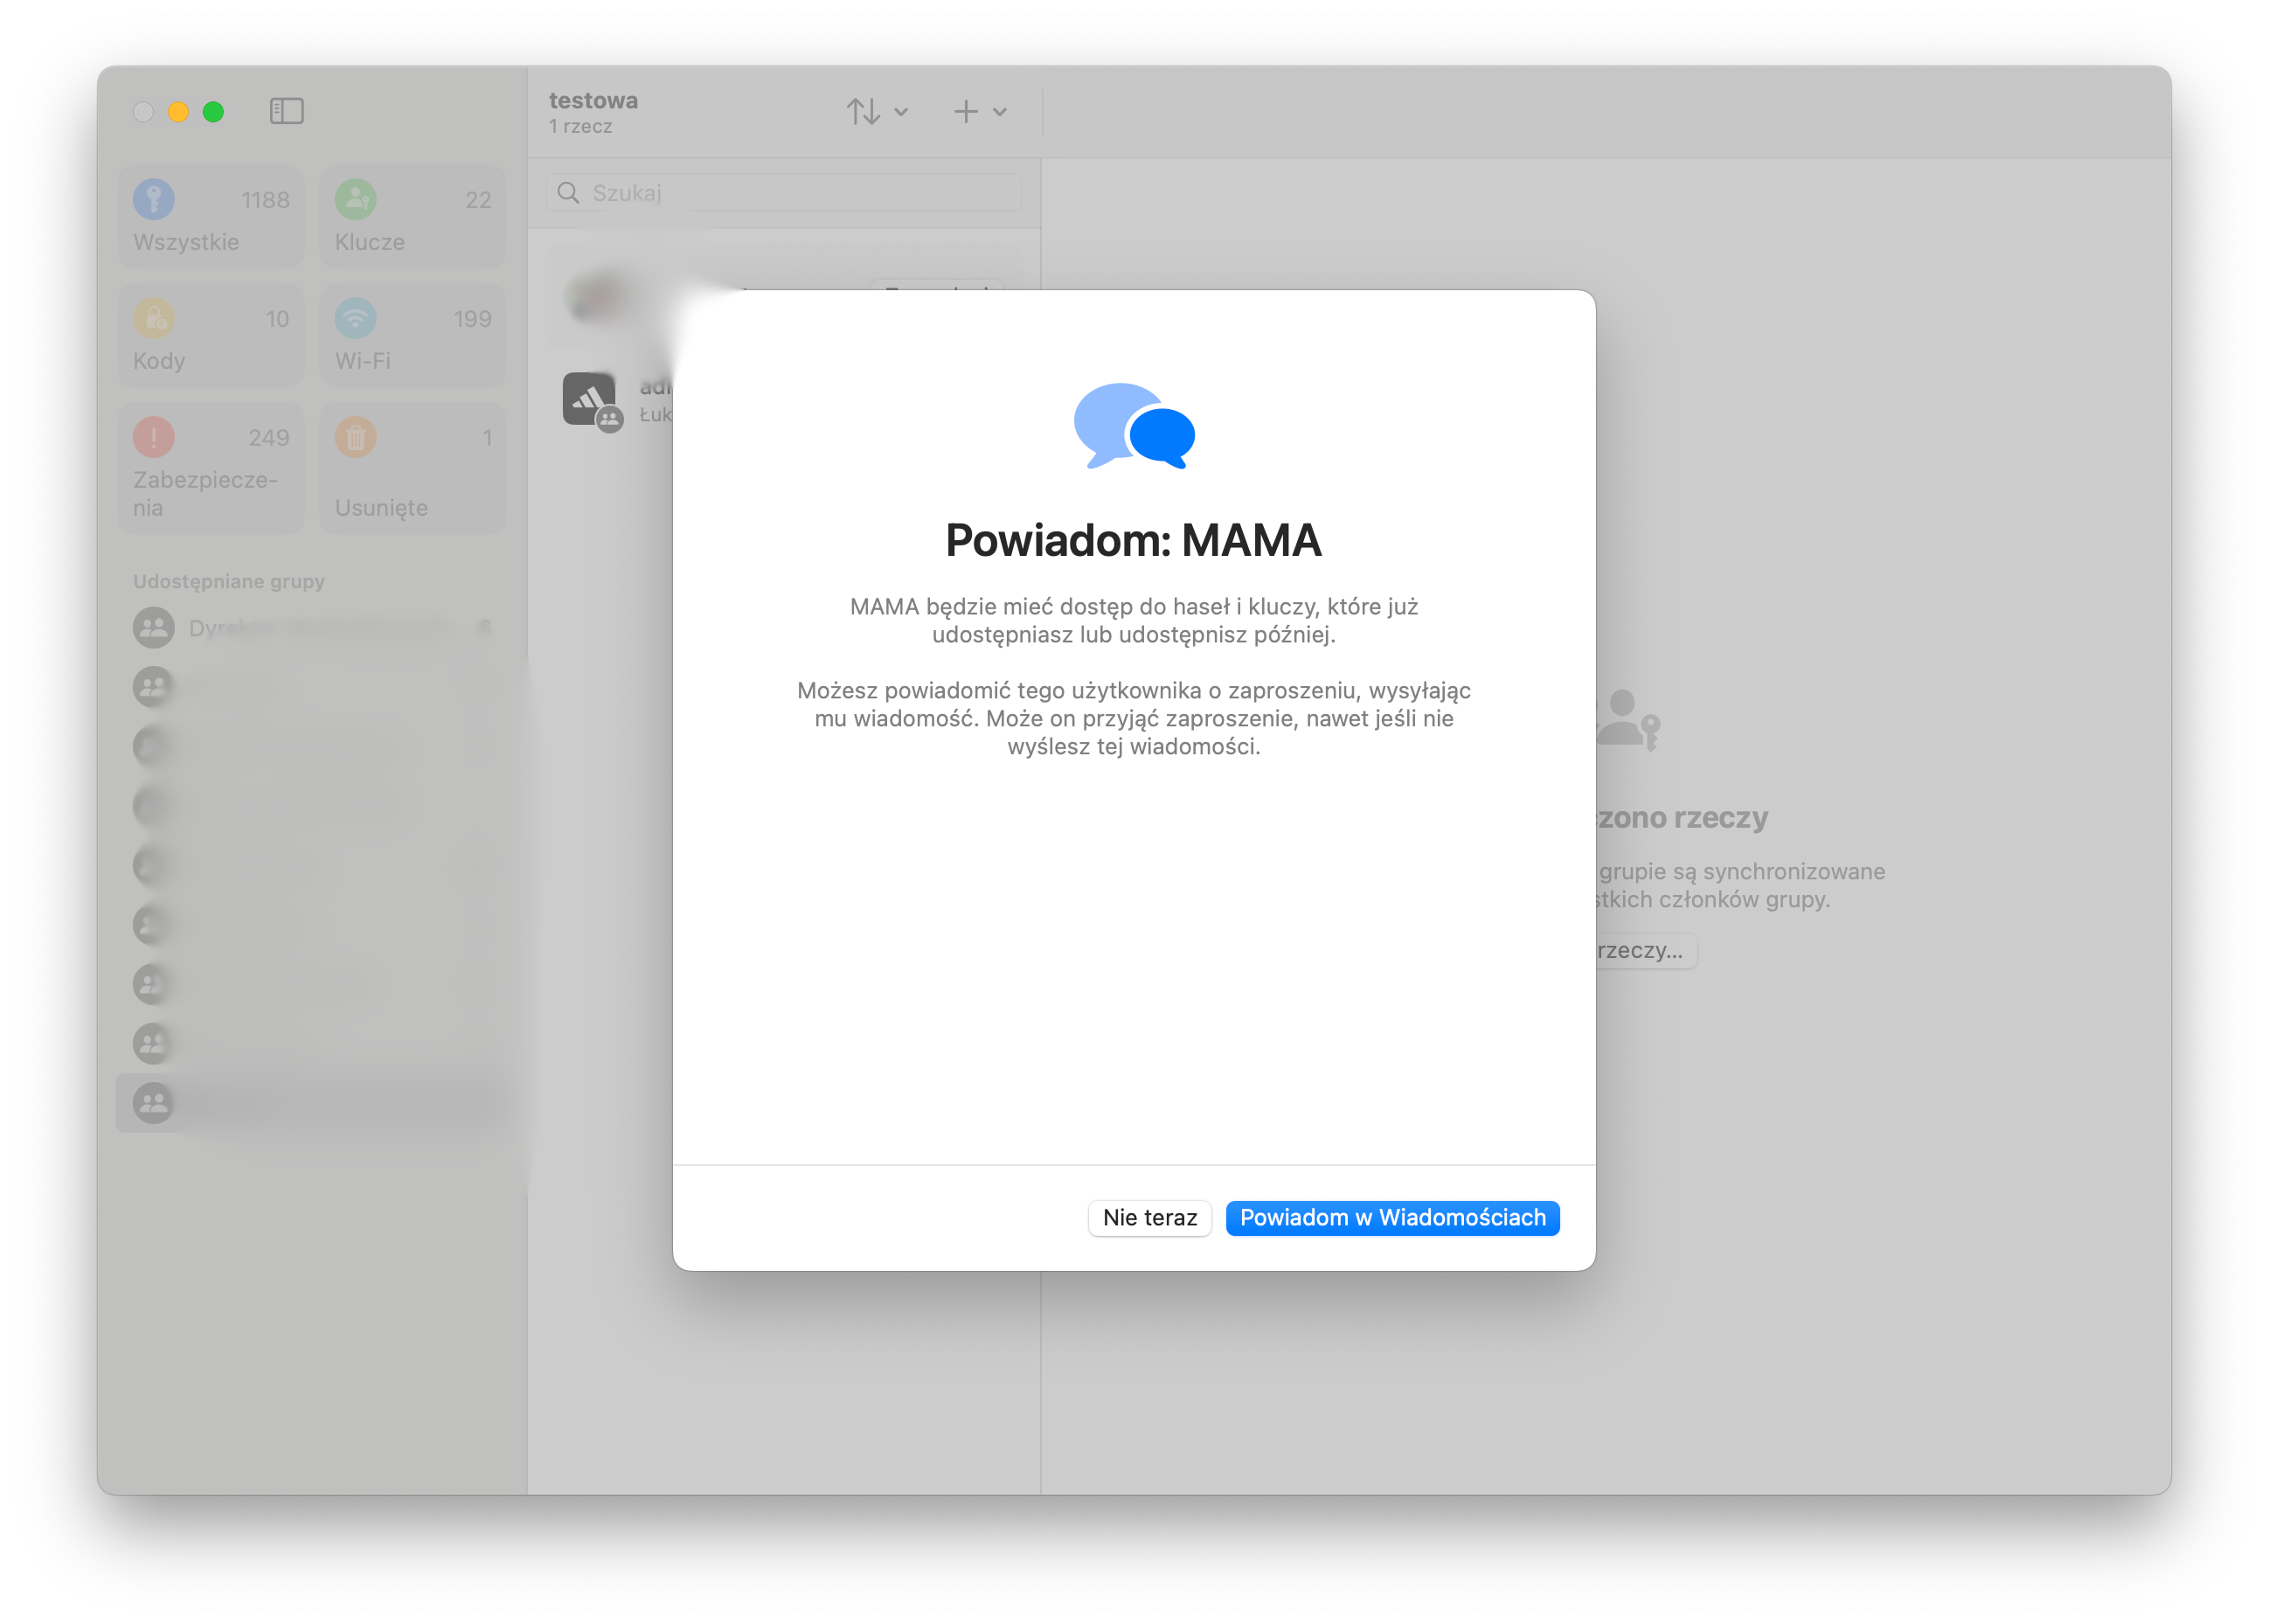Click the adidas entry app icon
The image size is (2269, 1624).
tap(589, 399)
